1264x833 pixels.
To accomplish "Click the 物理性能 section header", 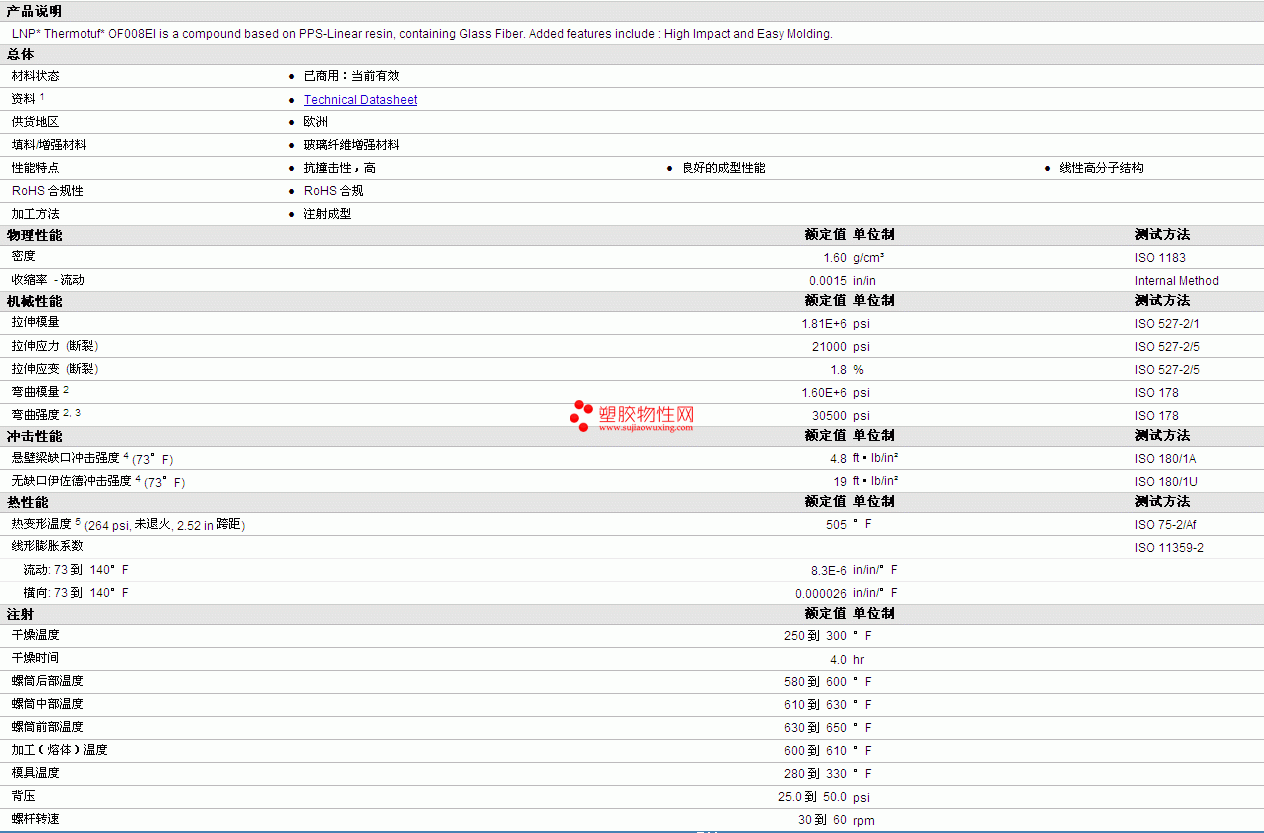I will pyautogui.click(x=34, y=235).
